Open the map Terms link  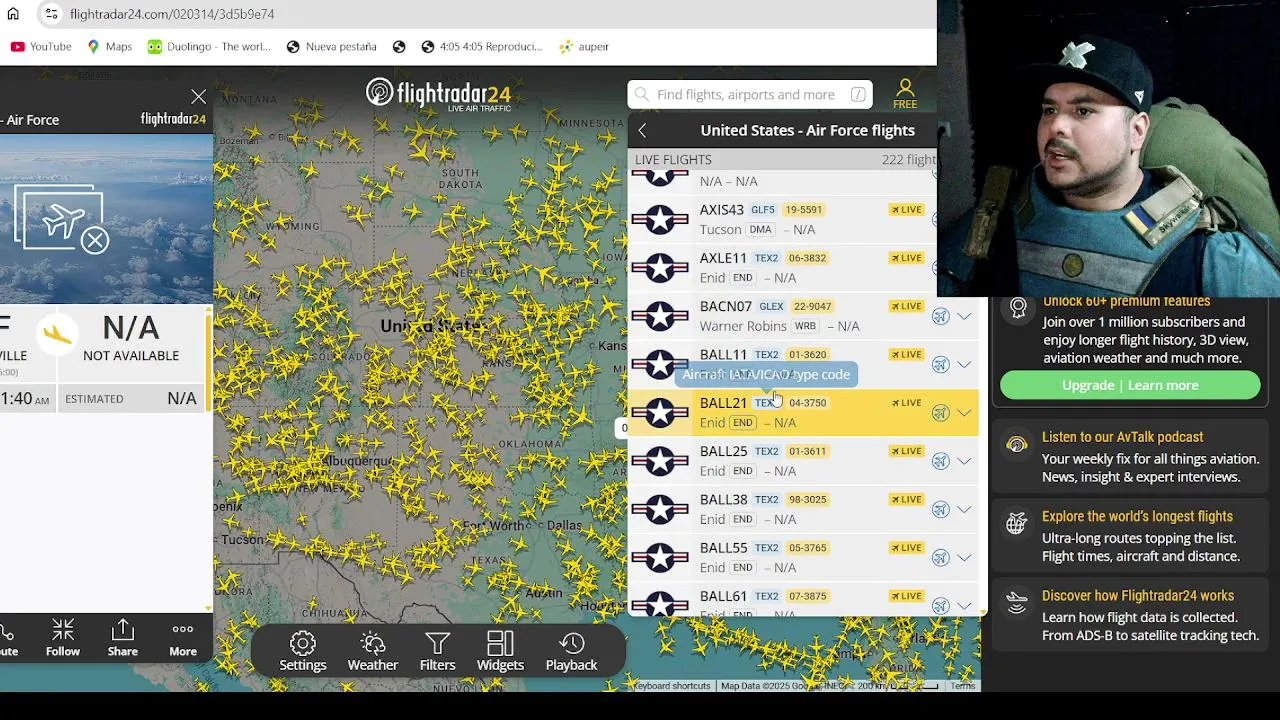pos(963,686)
